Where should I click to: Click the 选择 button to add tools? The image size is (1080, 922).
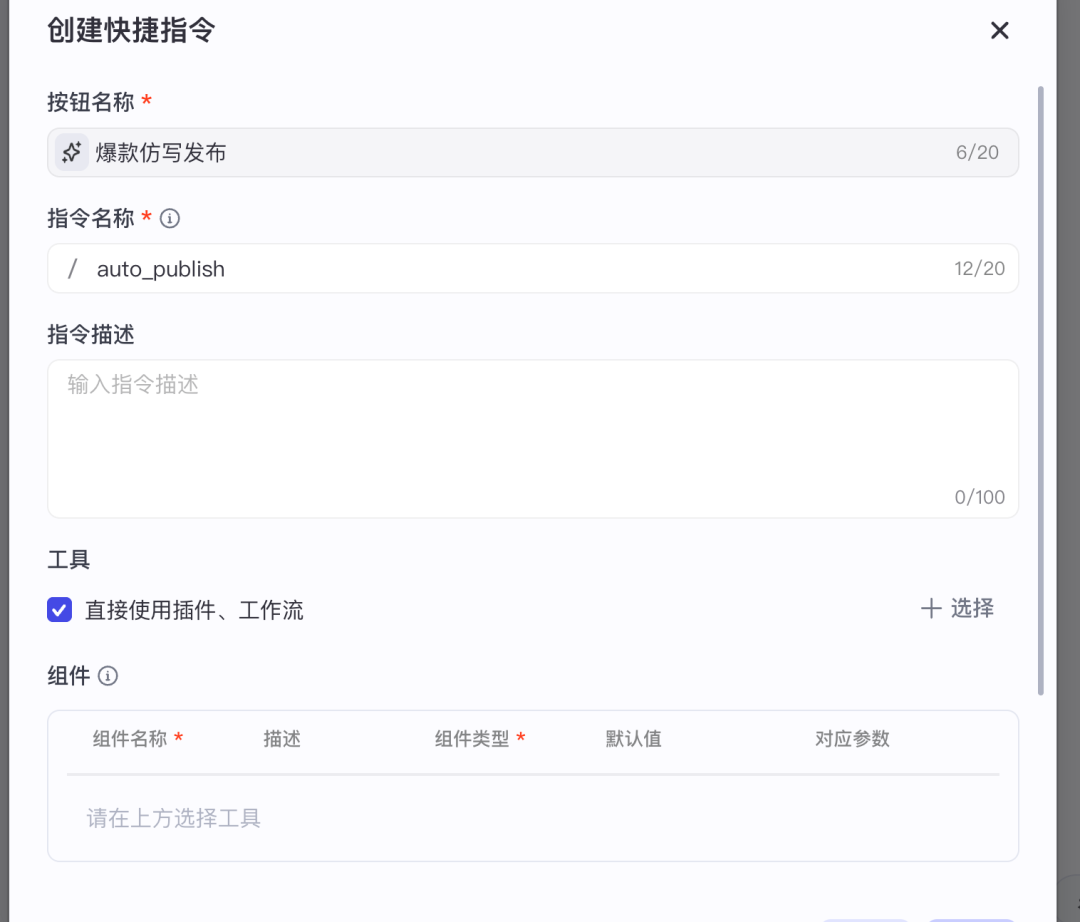957,608
